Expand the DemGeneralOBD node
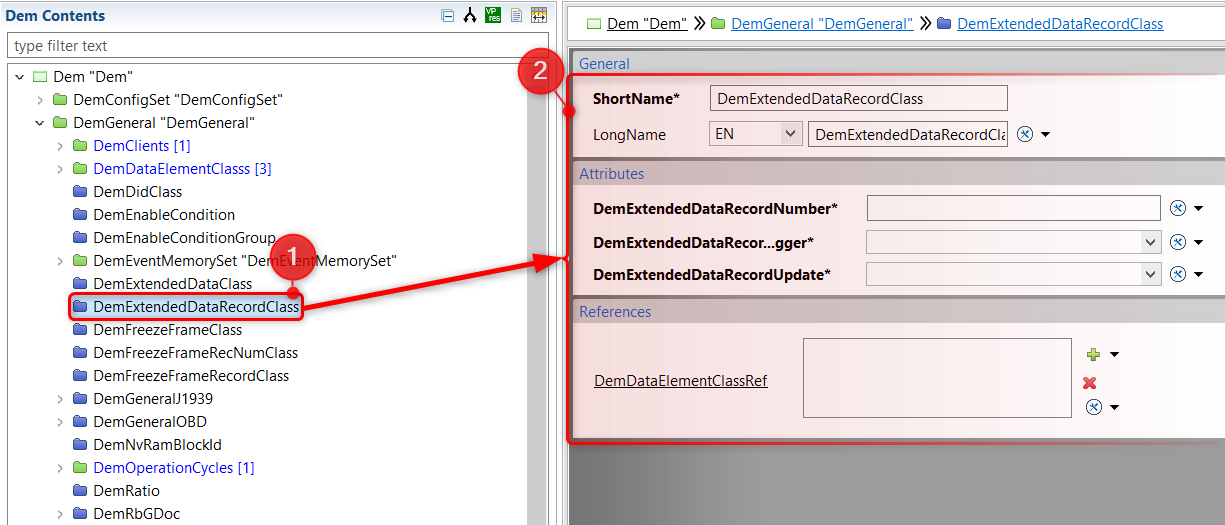The image size is (1225, 525). 60,422
